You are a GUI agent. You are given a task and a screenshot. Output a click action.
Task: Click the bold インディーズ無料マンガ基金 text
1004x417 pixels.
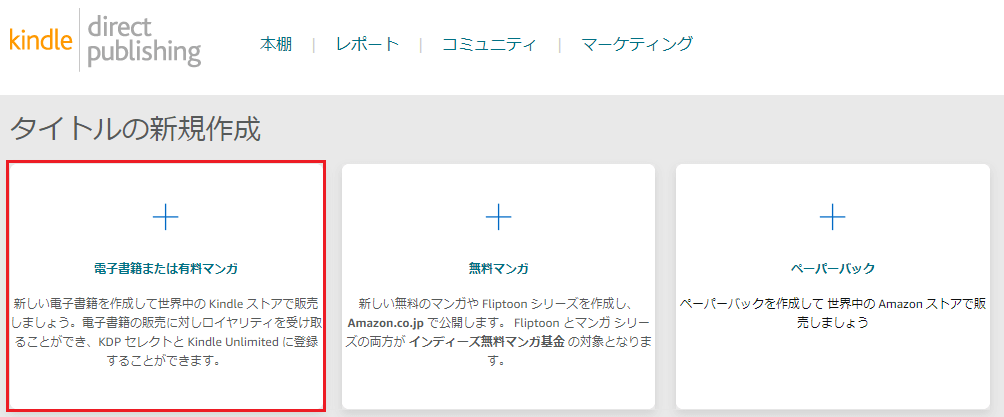click(488, 341)
